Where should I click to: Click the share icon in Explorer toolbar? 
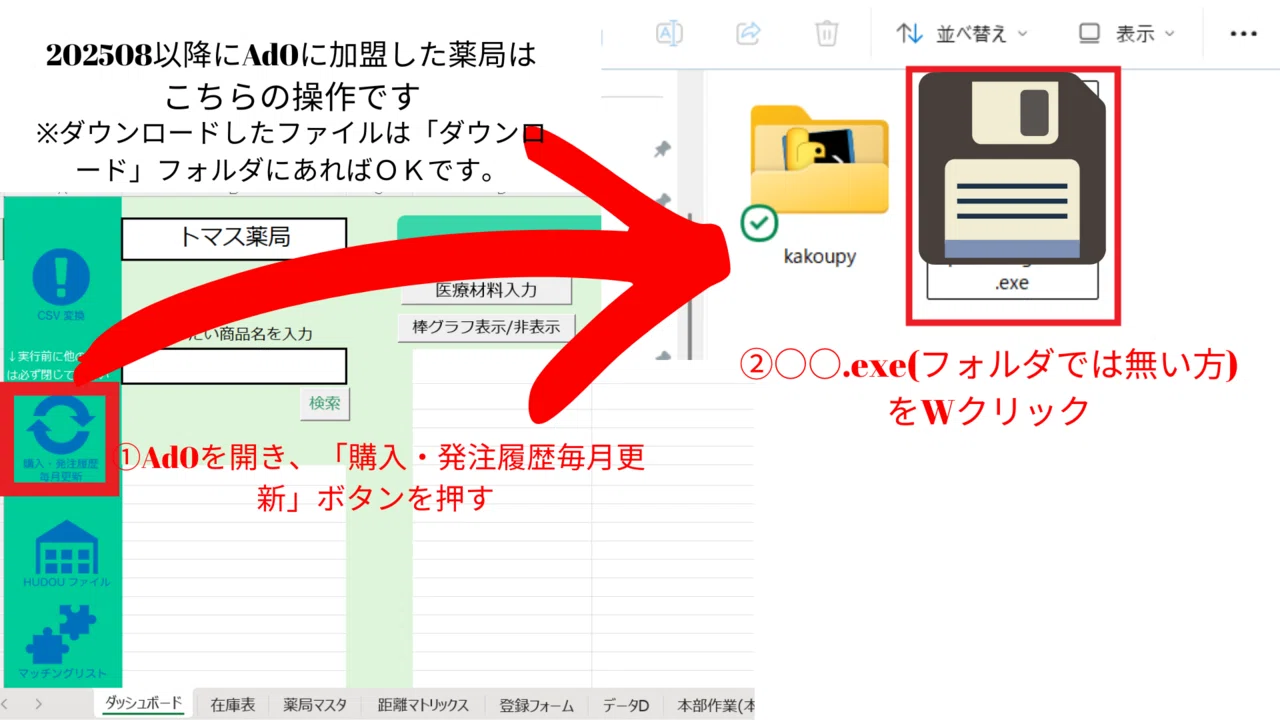tap(748, 33)
